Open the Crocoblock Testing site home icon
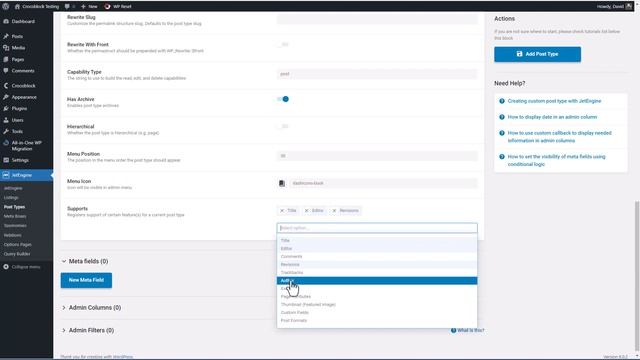 [x=17, y=7]
